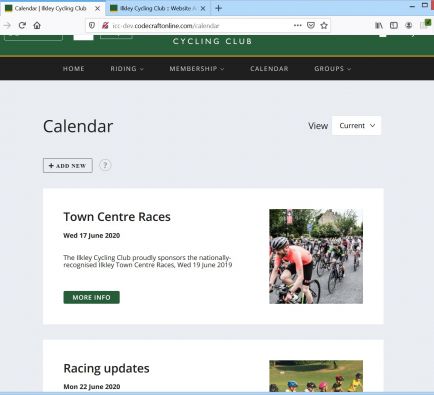Image resolution: width=434 pixels, height=395 pixels.
Task: Open the View Current dropdown
Action: coord(356,126)
